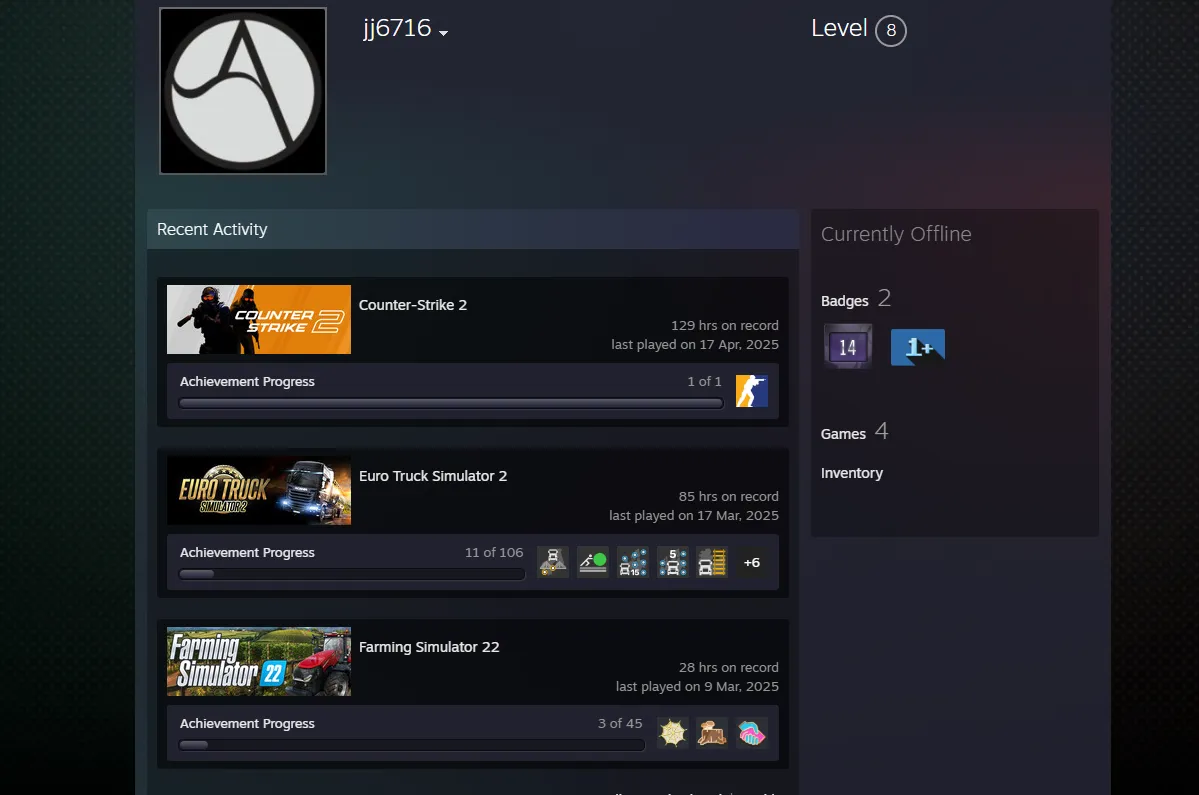Open the Counter-Strike 2 title link
1199x795 pixels.
click(x=413, y=305)
